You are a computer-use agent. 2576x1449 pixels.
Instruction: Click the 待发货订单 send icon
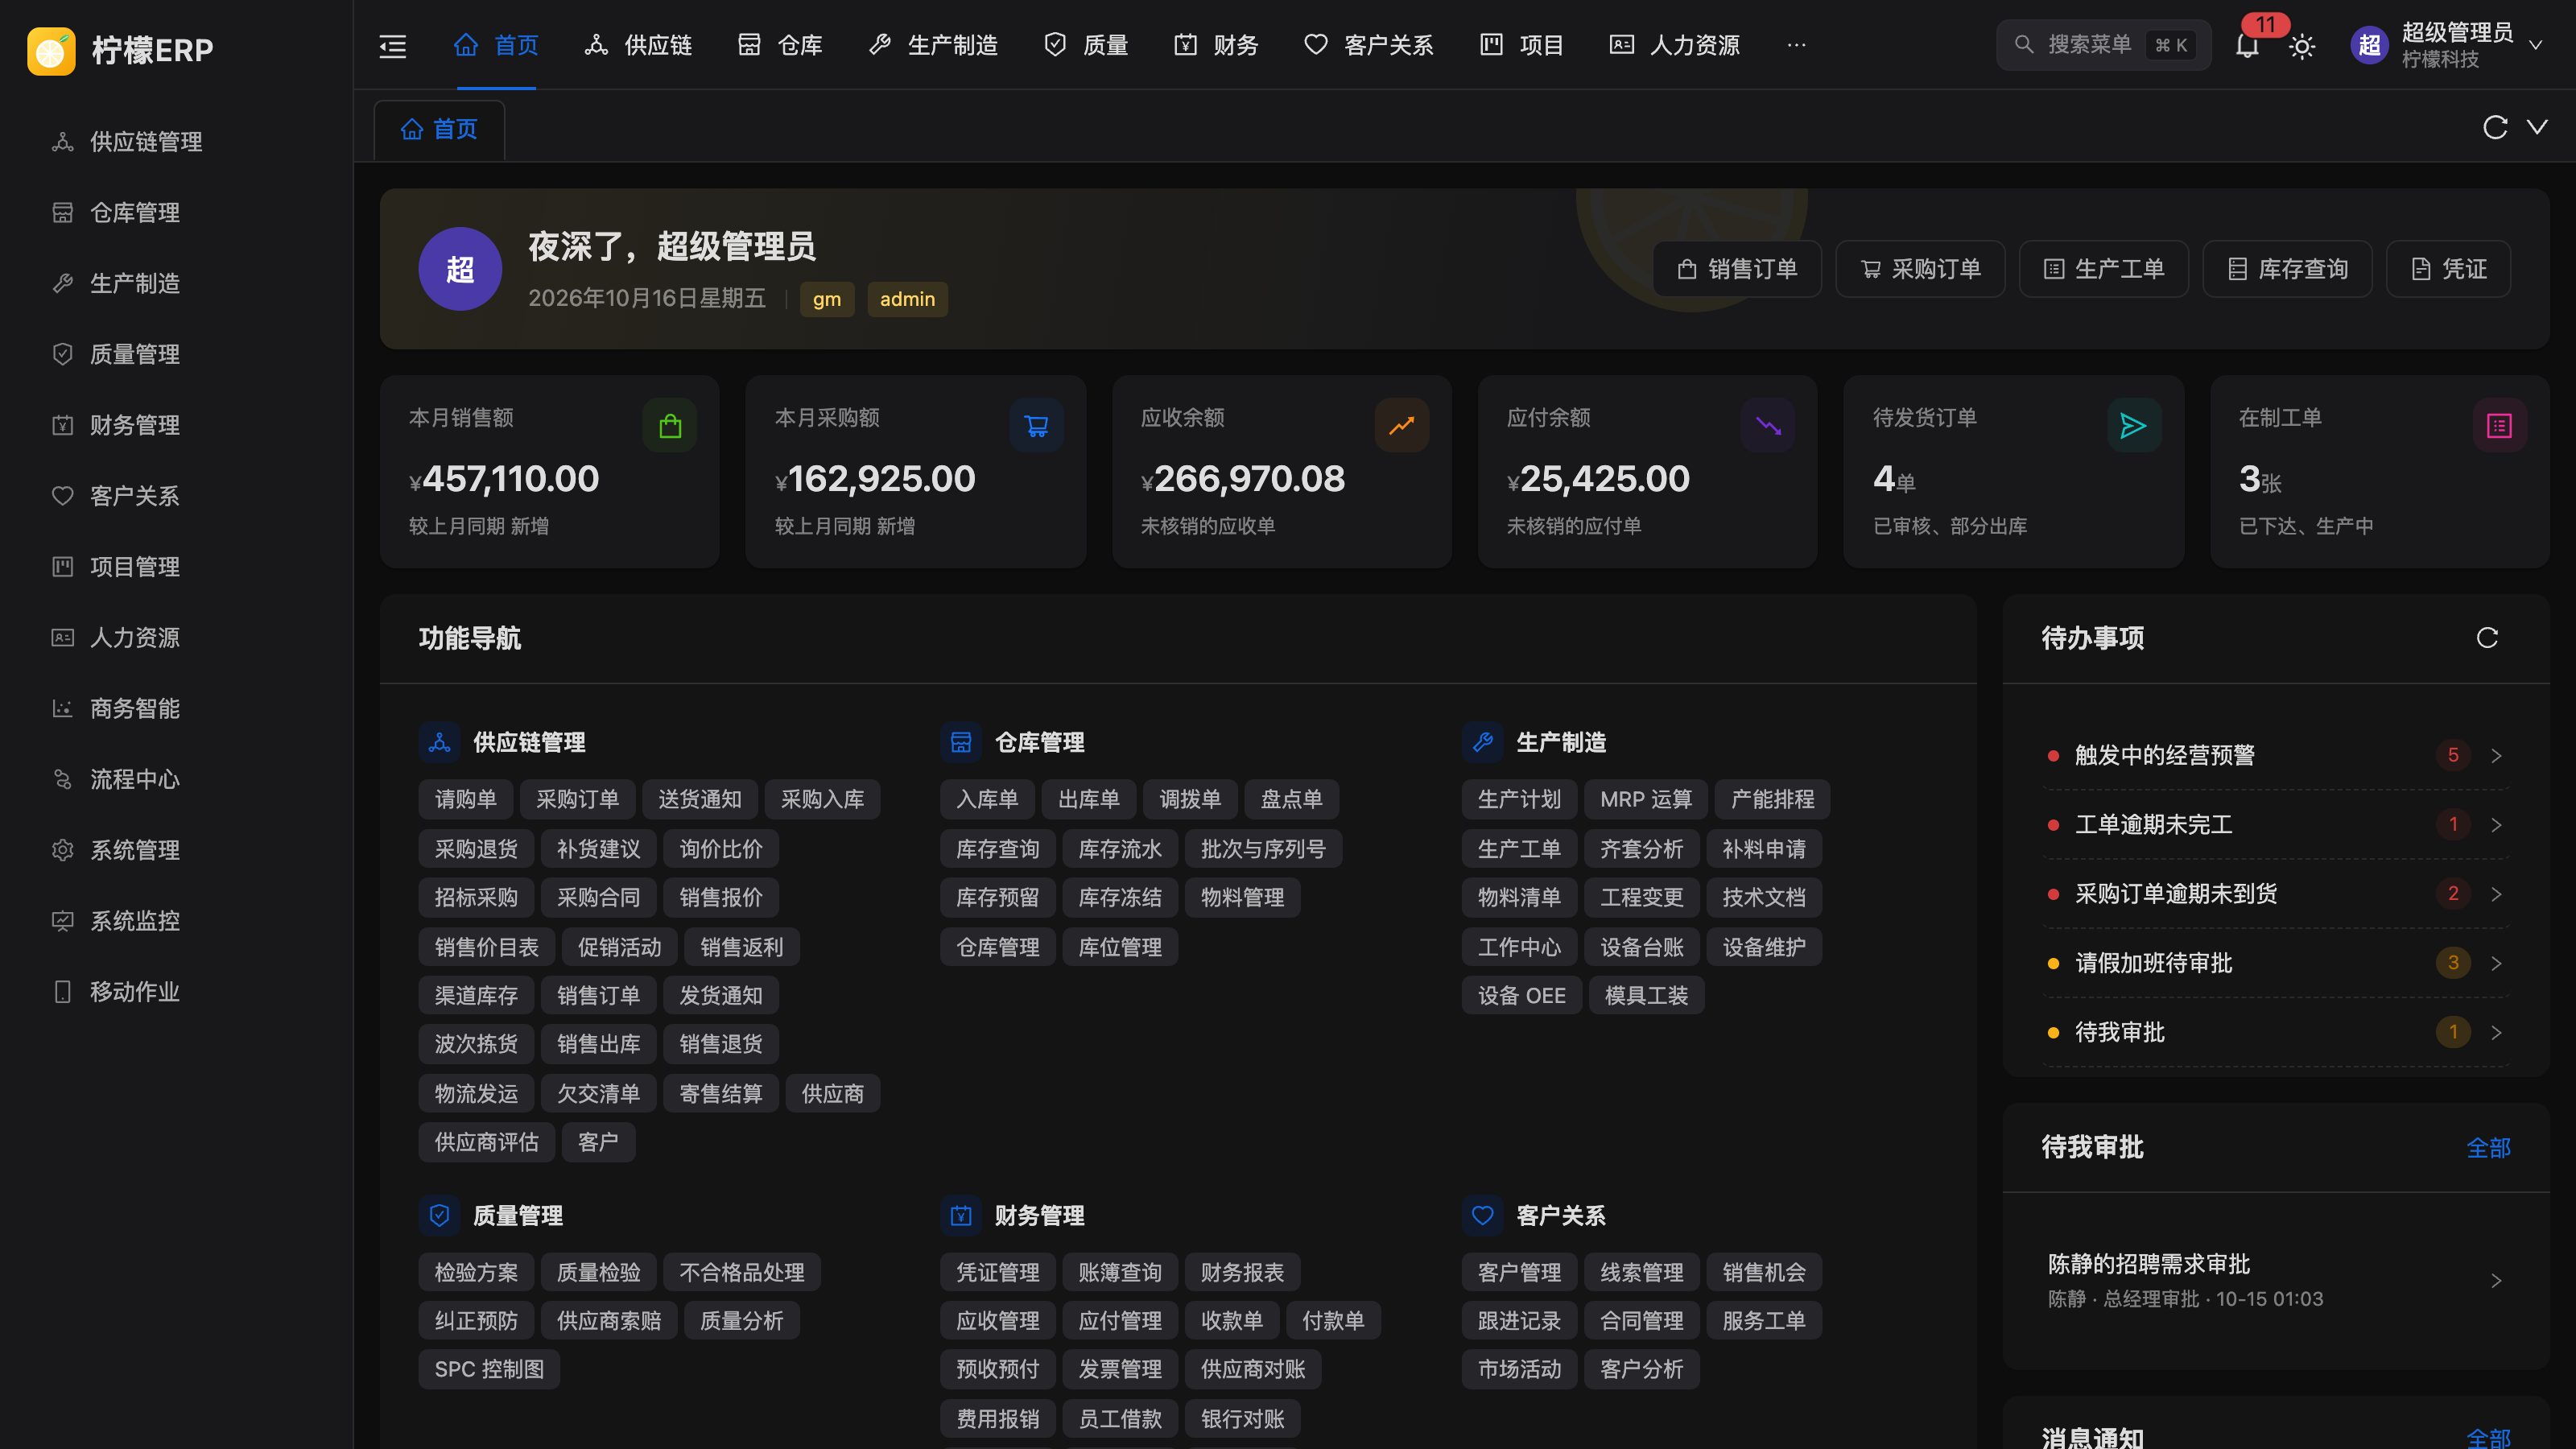point(2134,426)
